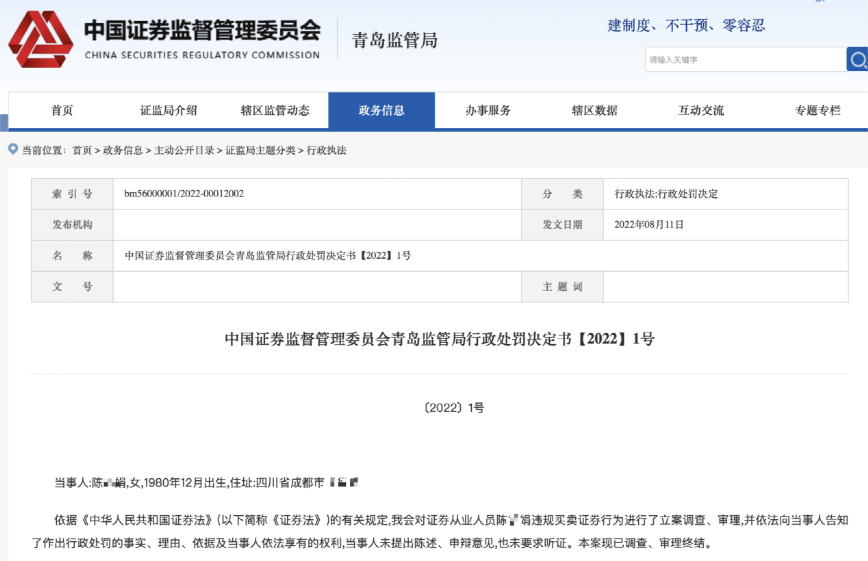868x561 pixels.
Task: Click the slogan 建制度、不干预、零容忍
Action: point(686,25)
